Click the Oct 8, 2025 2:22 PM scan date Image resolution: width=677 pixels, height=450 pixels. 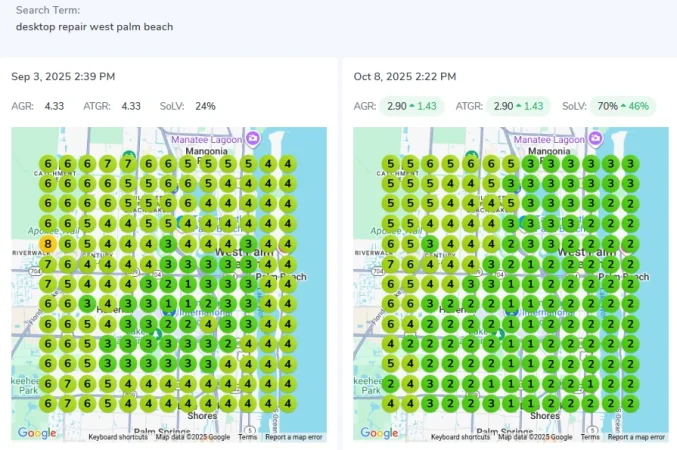click(405, 76)
